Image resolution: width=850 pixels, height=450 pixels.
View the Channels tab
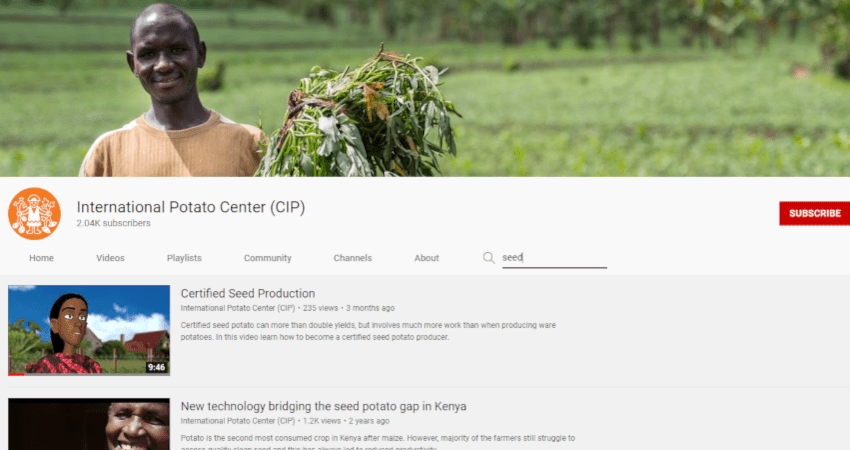[352, 258]
